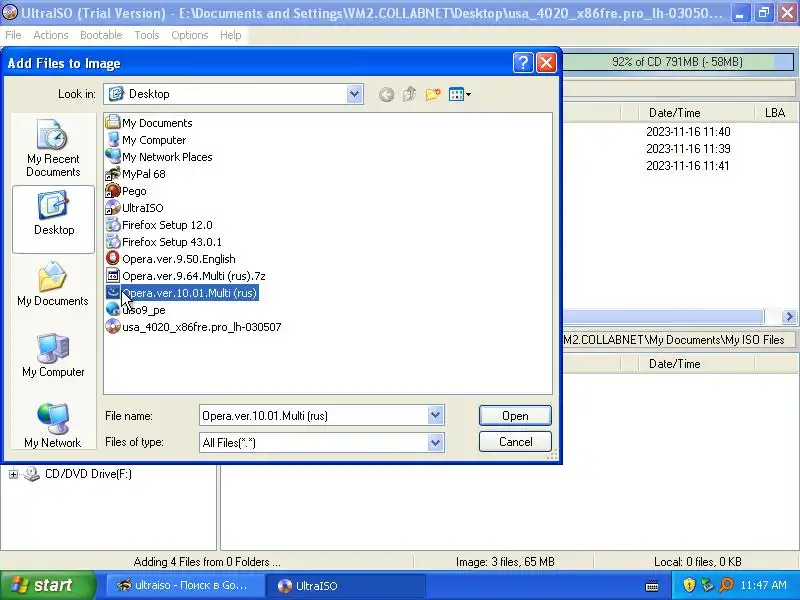Open My Recent Documents in places bar
The image size is (800, 600).
(x=53, y=148)
